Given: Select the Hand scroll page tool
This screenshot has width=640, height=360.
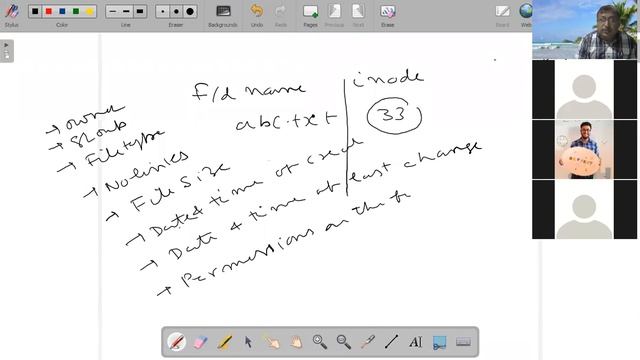Looking at the screenshot, I should (296, 342).
